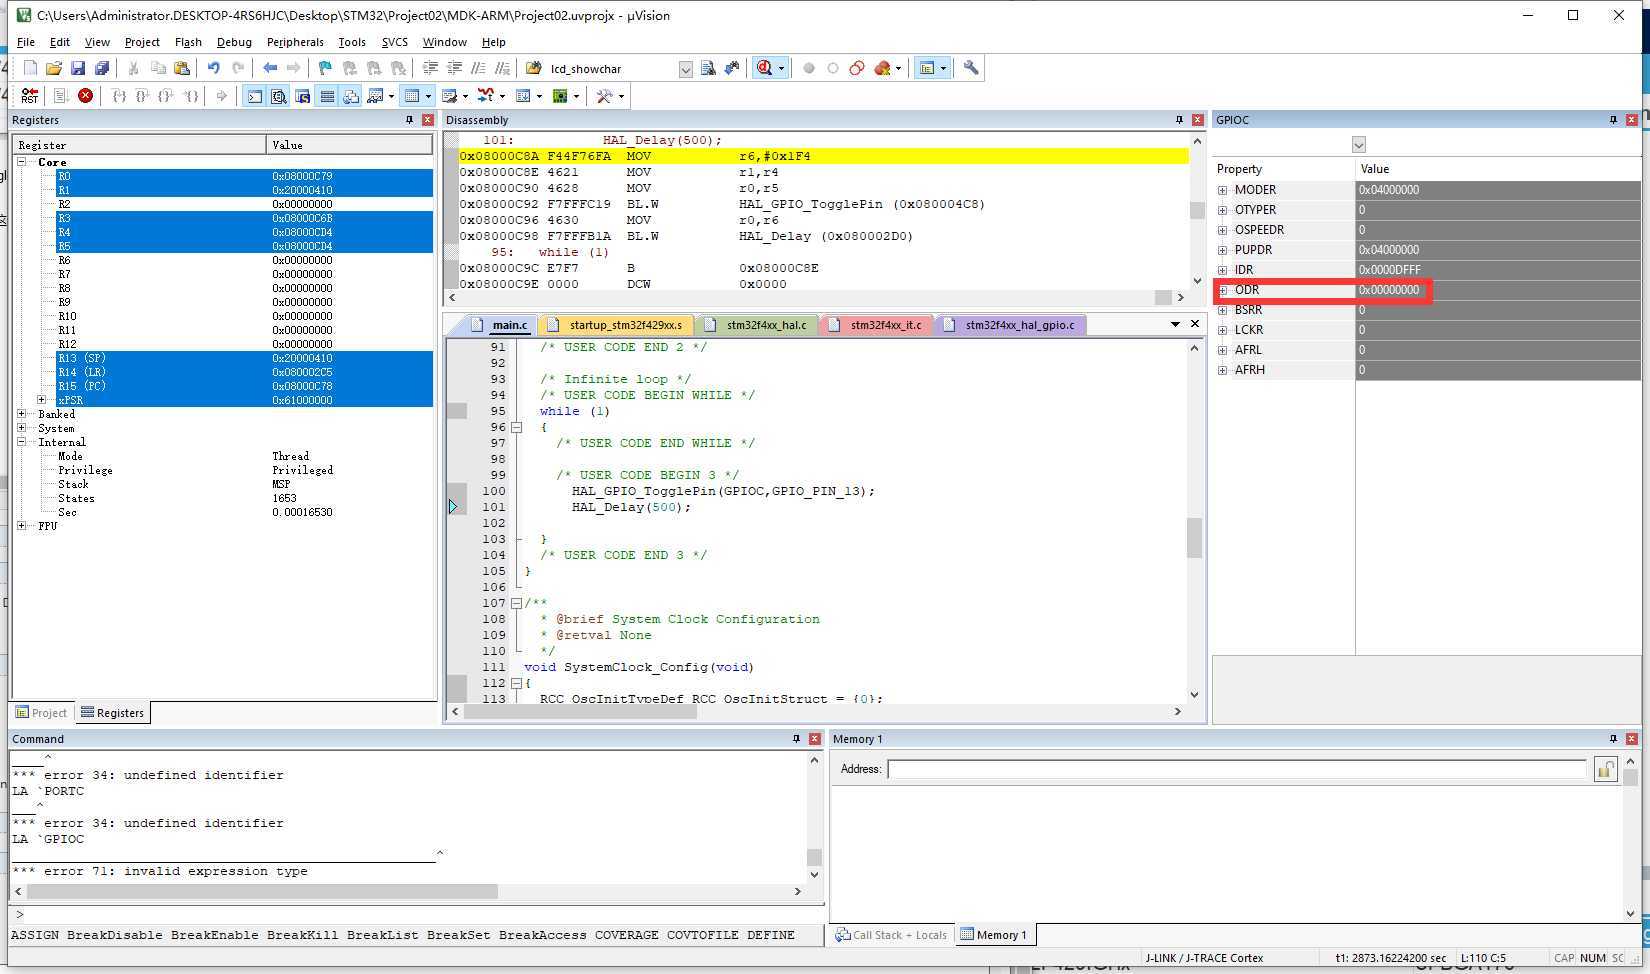Open Configuration wrench icon

[x=971, y=68]
